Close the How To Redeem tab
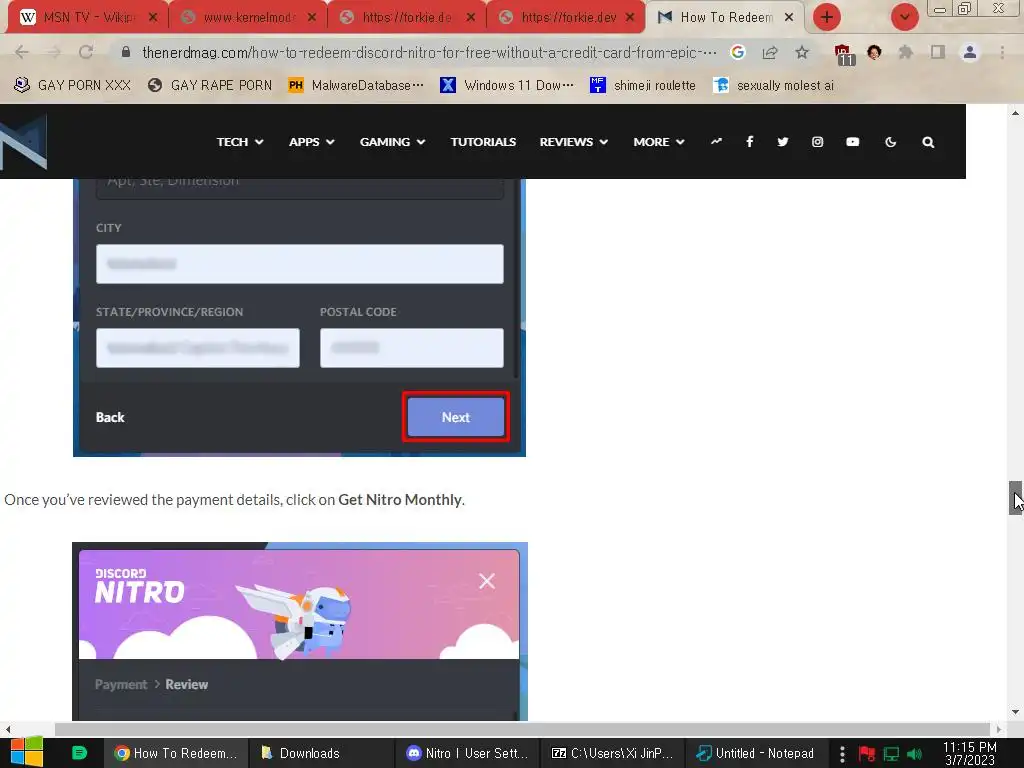Screen dimensions: 1024x768 (789, 18)
